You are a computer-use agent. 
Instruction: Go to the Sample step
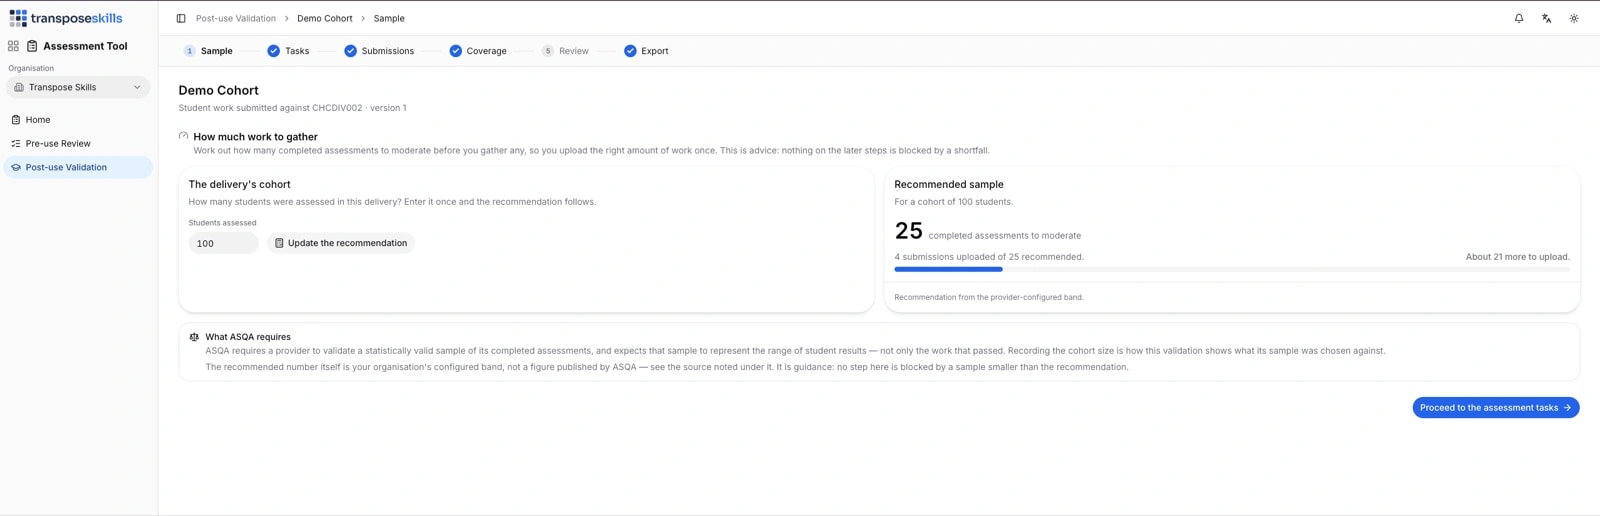(208, 51)
